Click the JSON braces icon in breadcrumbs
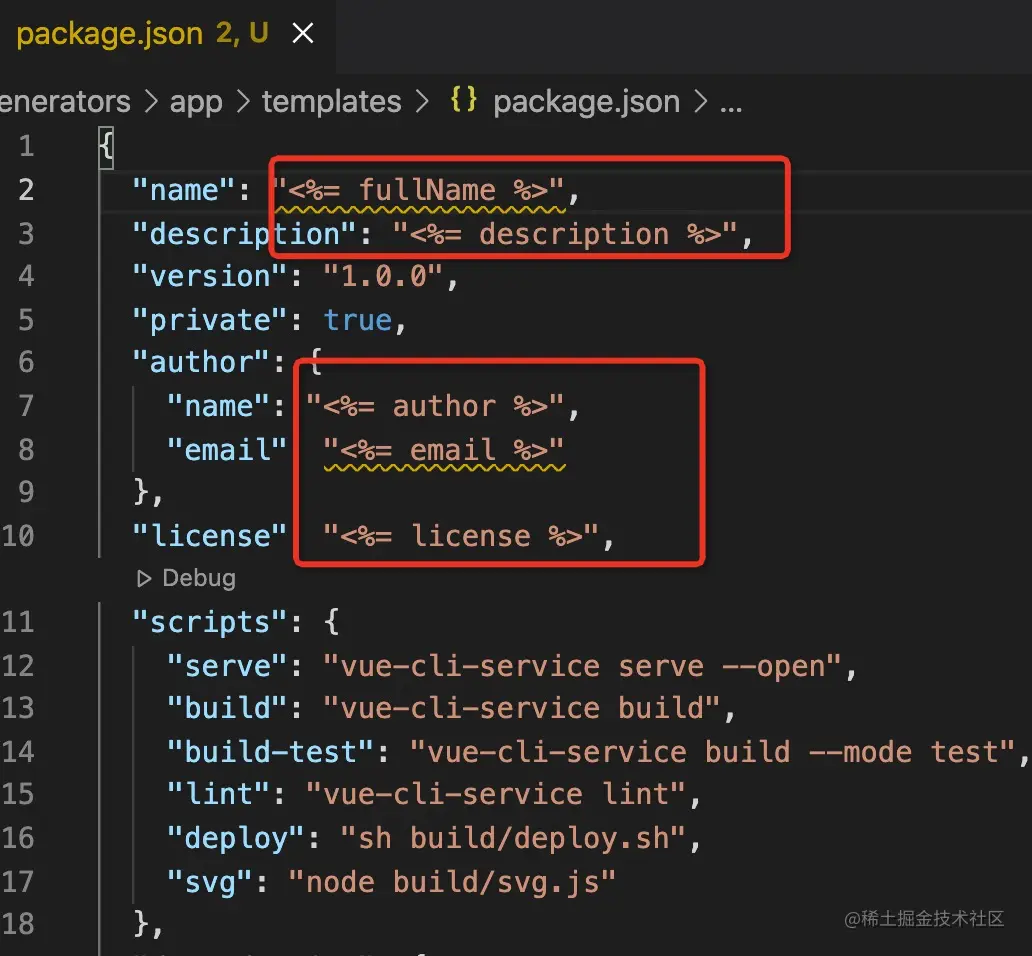Image resolution: width=1032 pixels, height=956 pixels. 463,100
